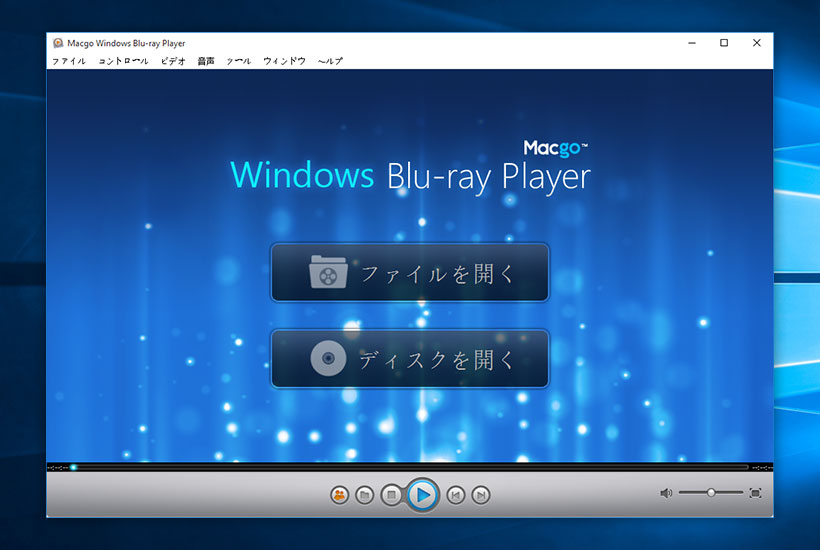Open the ヘルプ menu
Viewport: 820px width, 550px height.
pos(330,61)
